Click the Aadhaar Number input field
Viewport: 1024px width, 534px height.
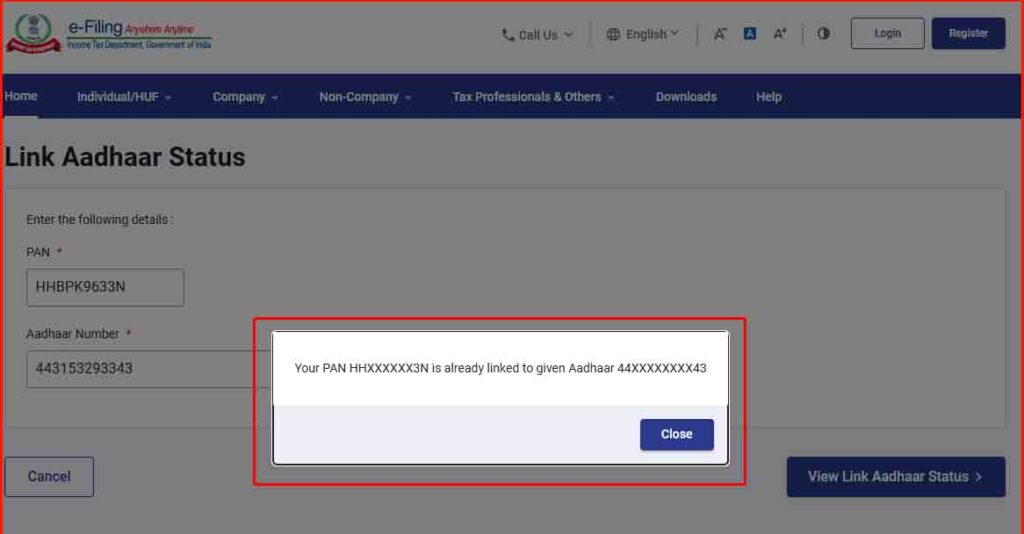coord(148,369)
